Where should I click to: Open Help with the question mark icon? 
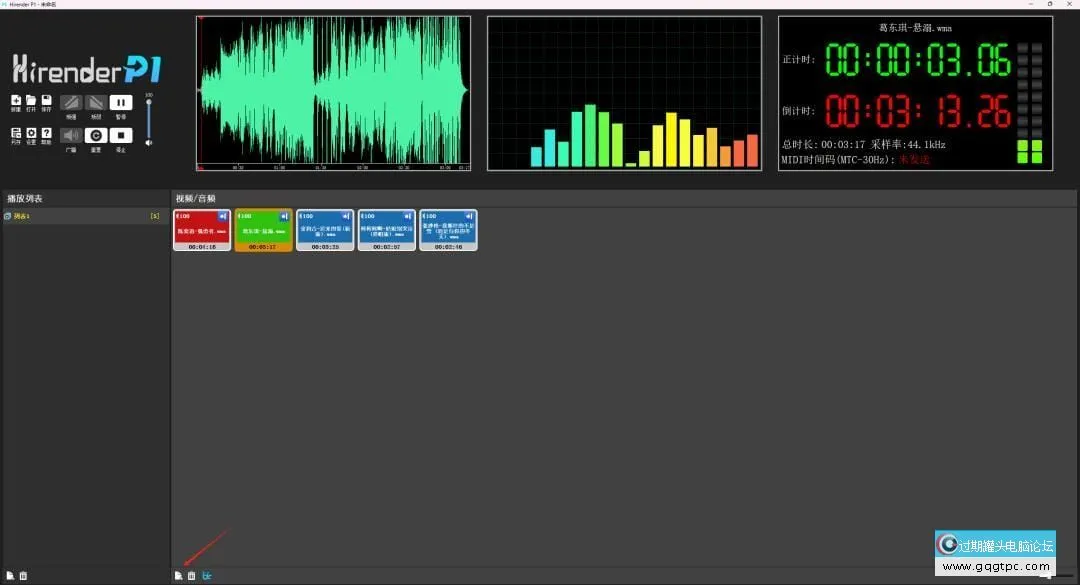click(46, 133)
